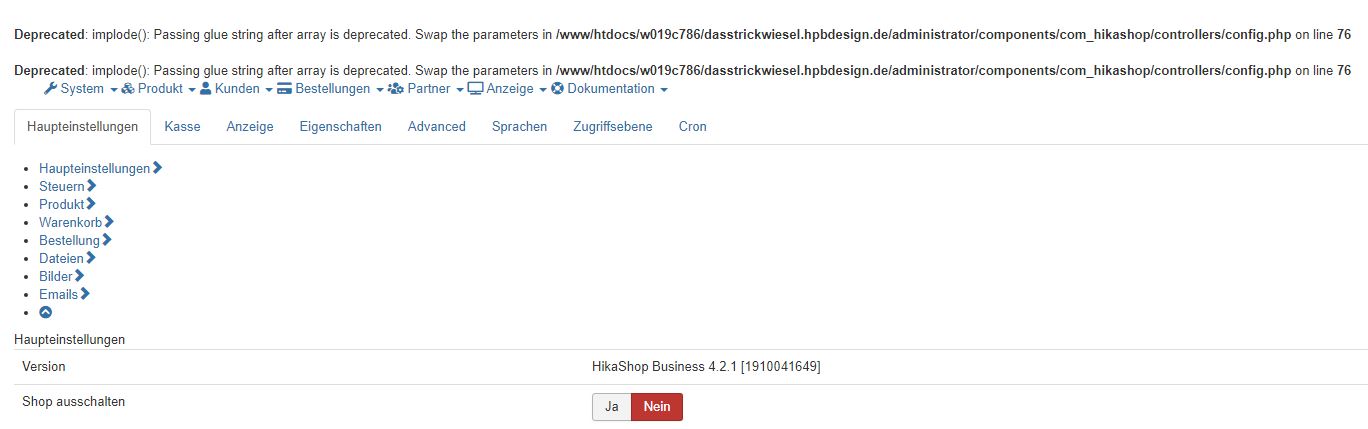Viewport: 1368px width, 429px height.
Task: Switch to the Zugriffsebene tab
Action: click(613, 127)
